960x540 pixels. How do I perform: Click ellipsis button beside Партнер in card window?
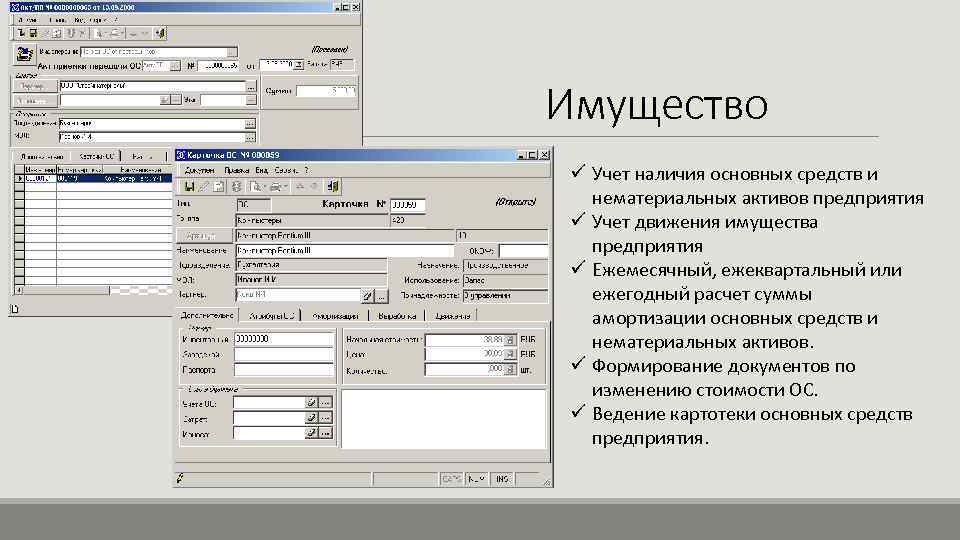[381, 296]
